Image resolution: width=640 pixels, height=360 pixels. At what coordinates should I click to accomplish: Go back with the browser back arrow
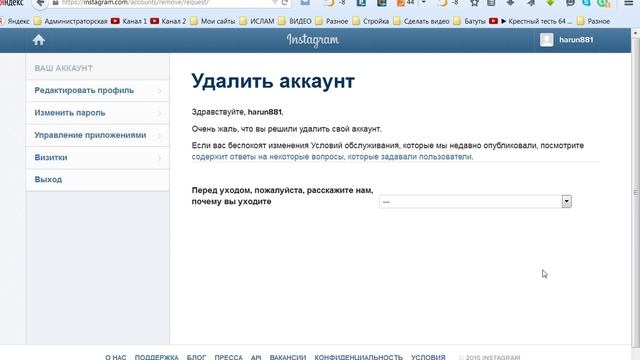click(x=40, y=3)
